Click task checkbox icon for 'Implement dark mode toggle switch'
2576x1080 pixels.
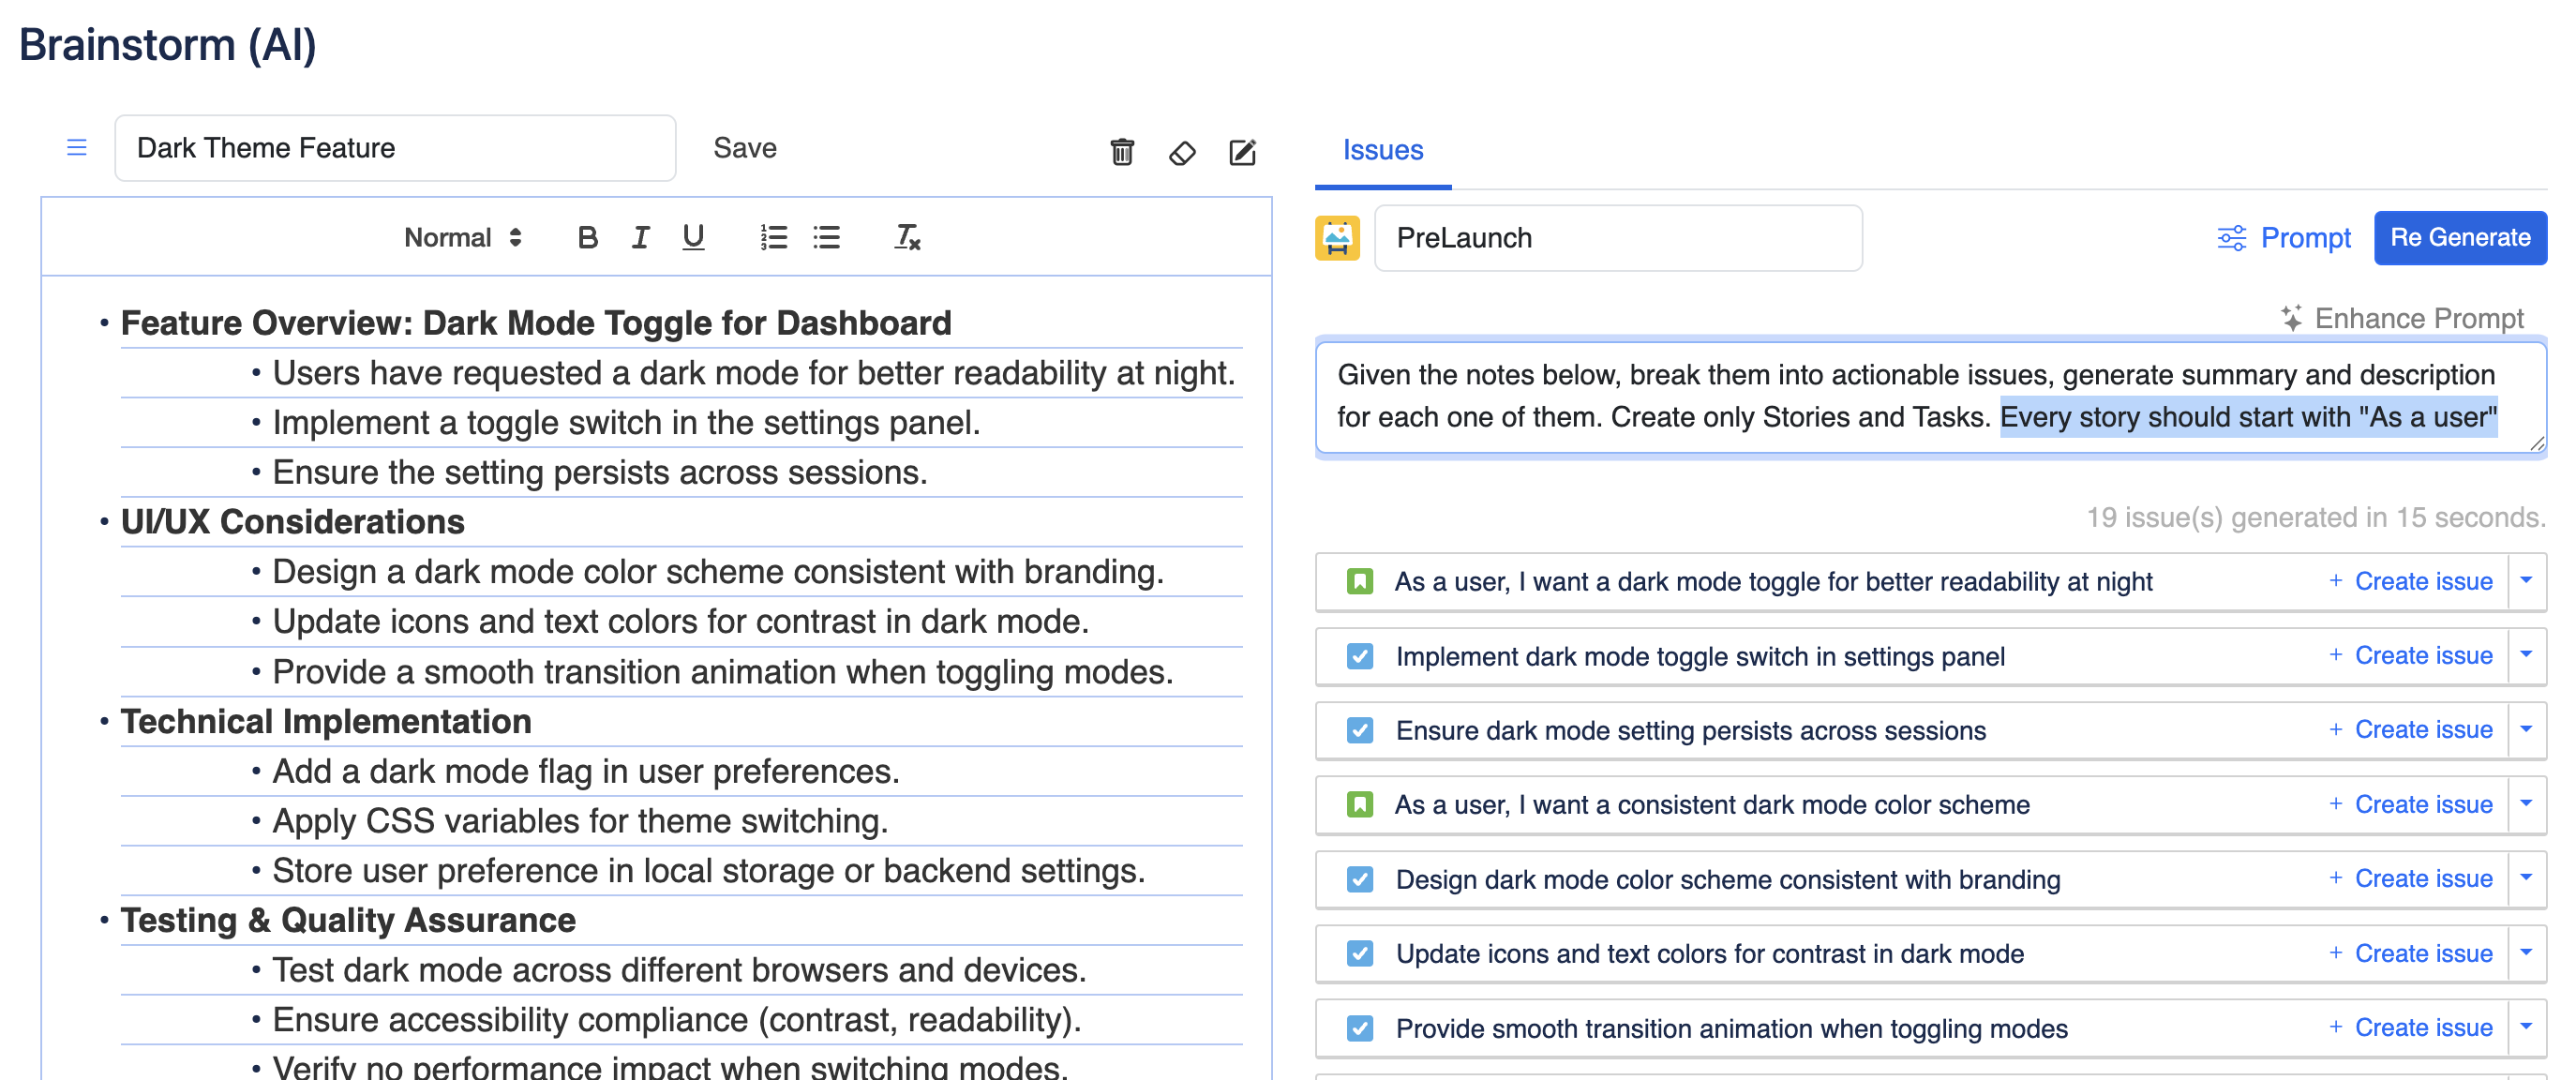1359,656
